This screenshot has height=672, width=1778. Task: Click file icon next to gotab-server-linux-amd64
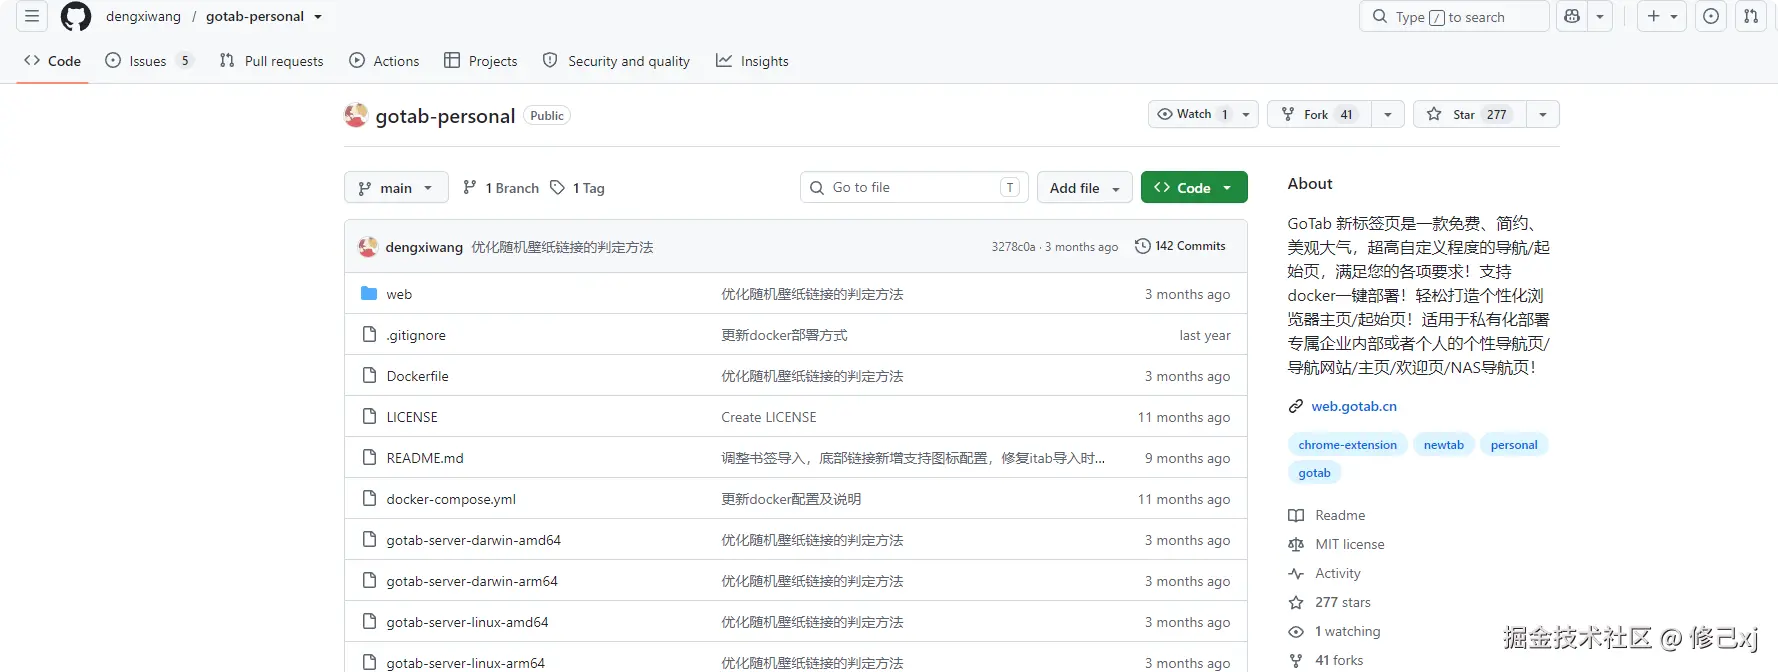point(369,621)
